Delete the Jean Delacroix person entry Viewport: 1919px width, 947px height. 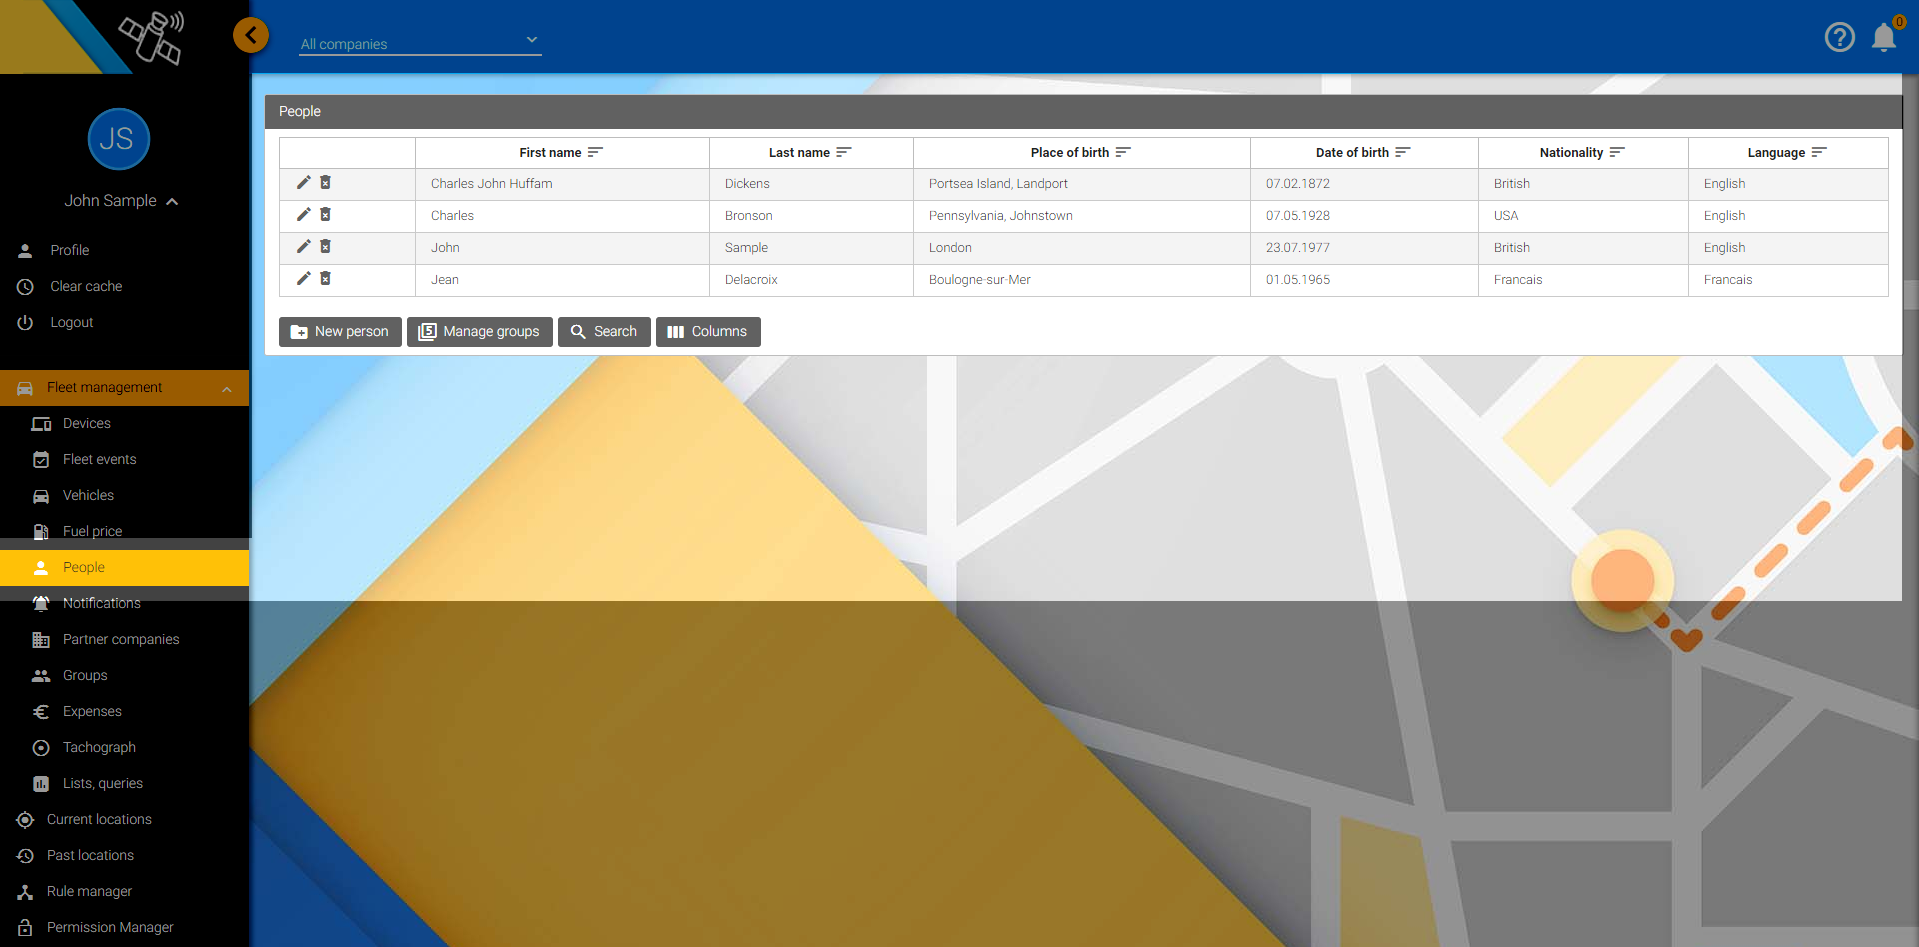coord(325,279)
